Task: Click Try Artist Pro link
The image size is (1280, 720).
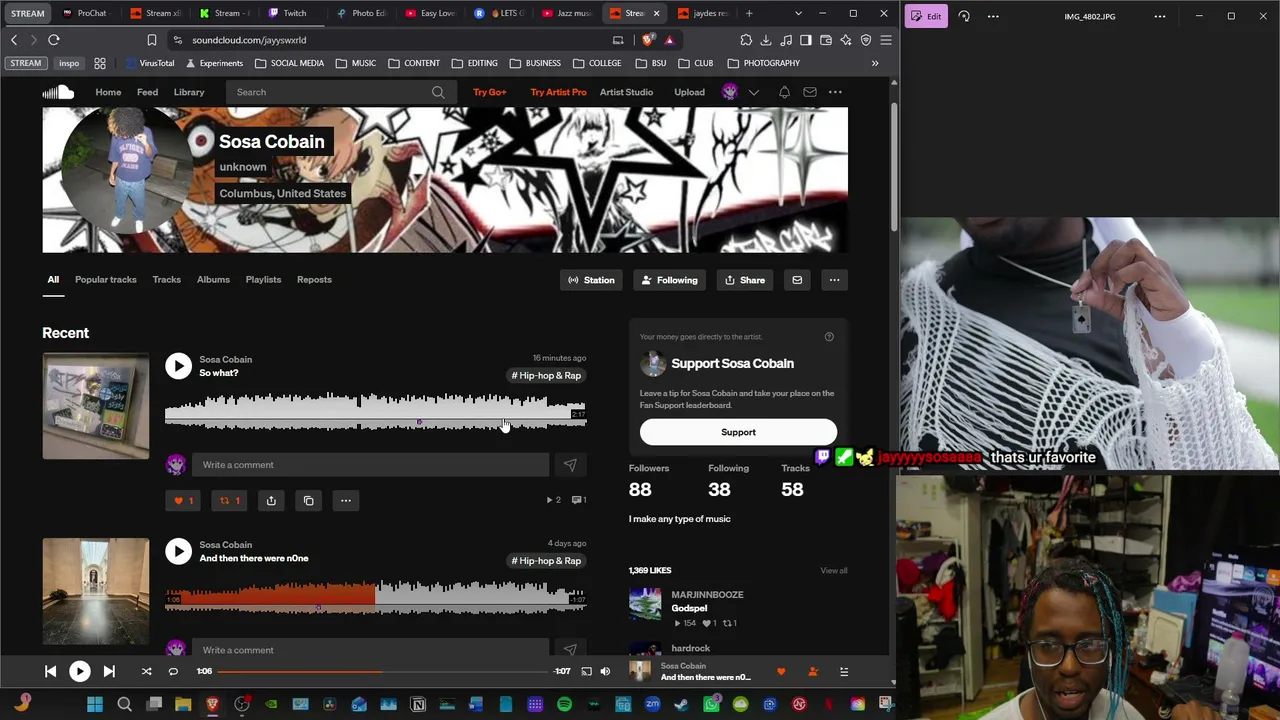Action: pyautogui.click(x=558, y=92)
